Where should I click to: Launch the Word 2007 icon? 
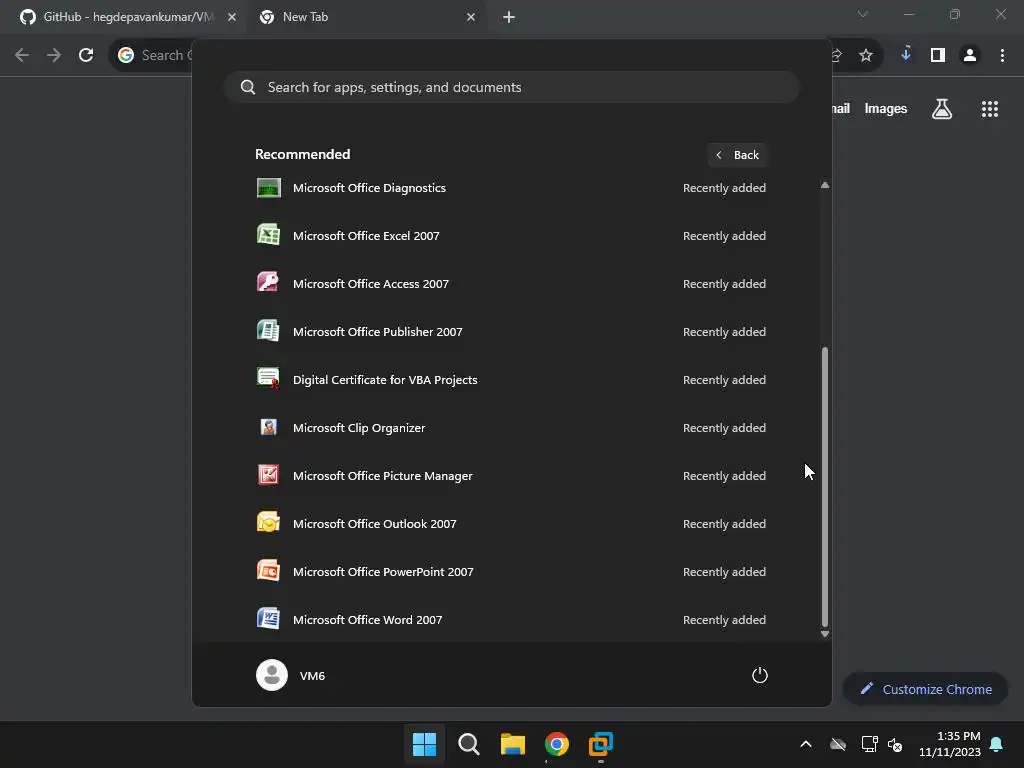tap(268, 620)
